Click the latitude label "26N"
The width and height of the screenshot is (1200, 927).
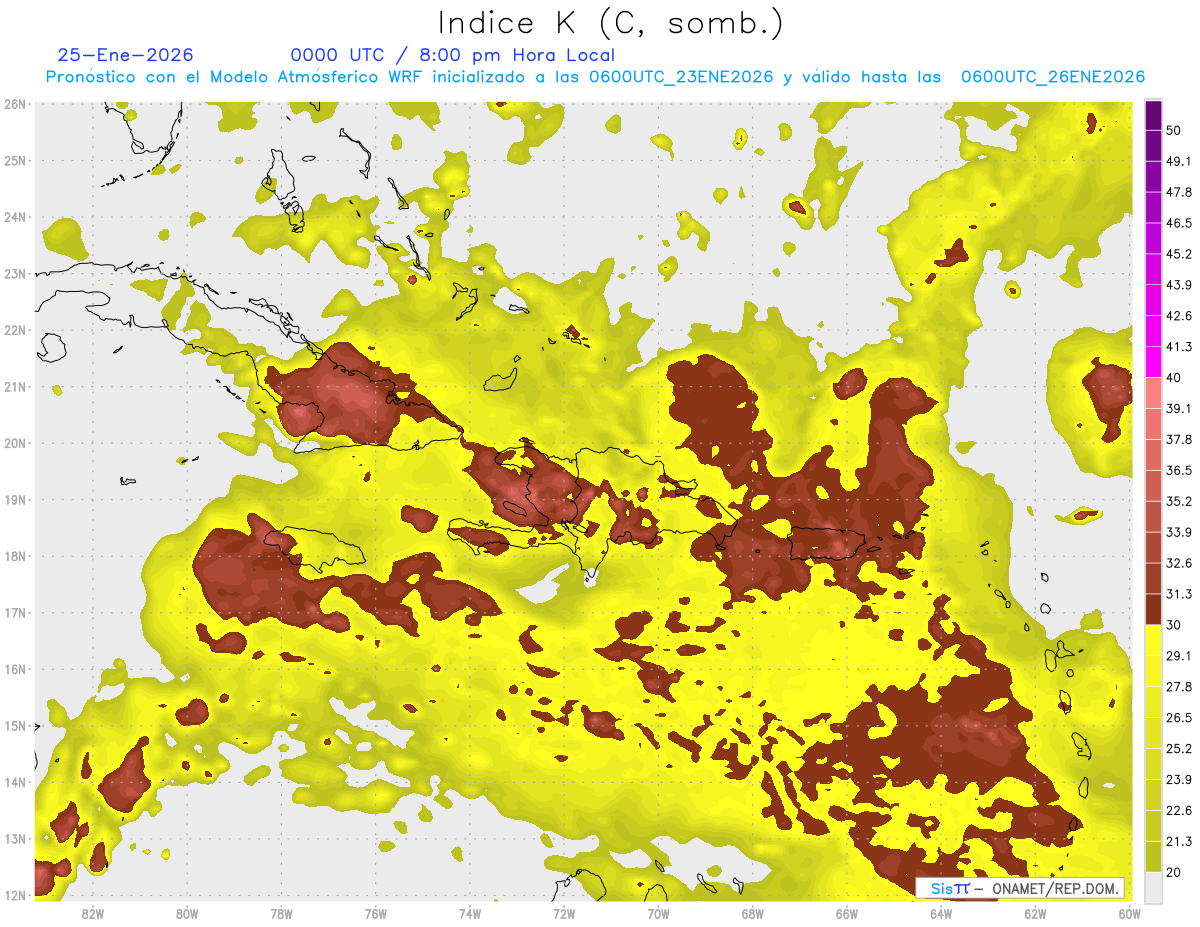pyautogui.click(x=15, y=104)
